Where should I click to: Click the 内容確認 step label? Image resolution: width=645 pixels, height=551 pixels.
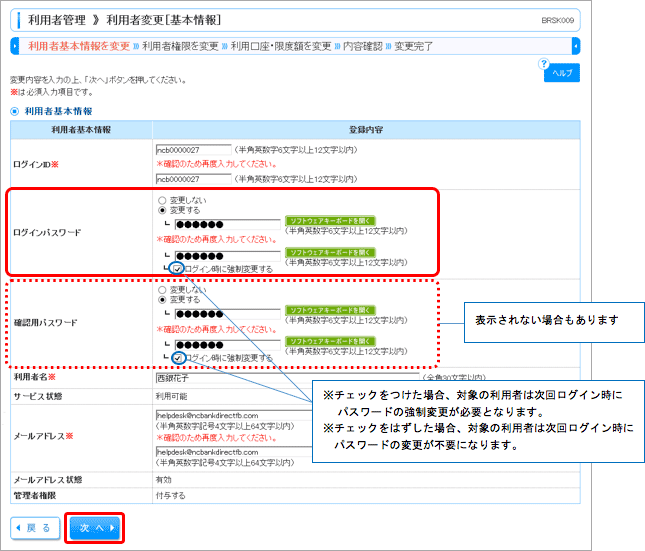[363, 46]
